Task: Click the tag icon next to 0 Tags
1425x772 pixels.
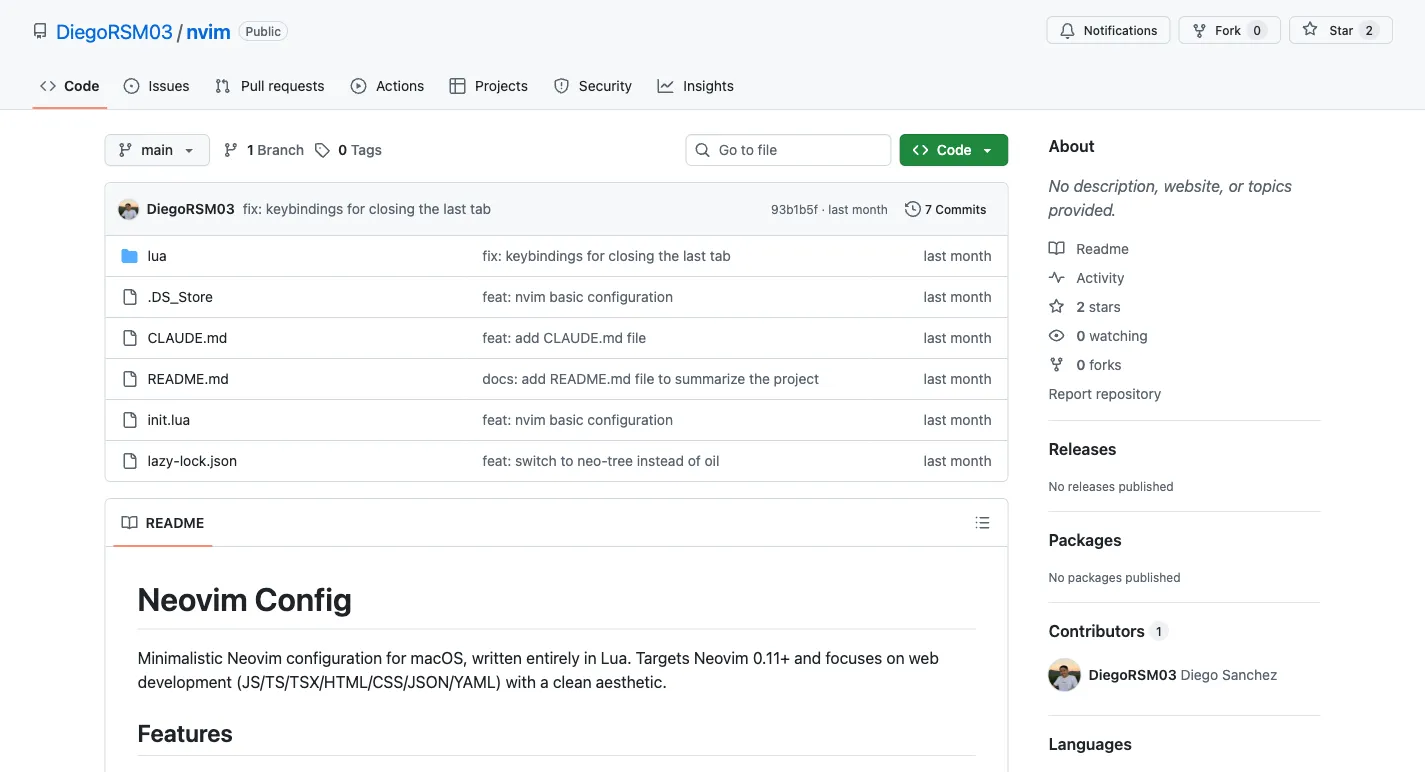Action: [x=322, y=150]
